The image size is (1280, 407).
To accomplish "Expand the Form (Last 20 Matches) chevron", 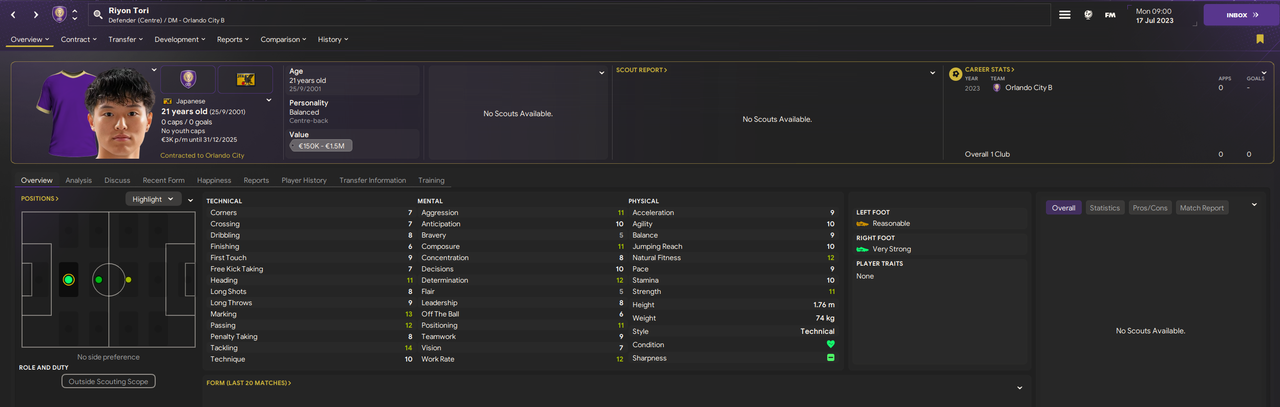I will click(1019, 388).
